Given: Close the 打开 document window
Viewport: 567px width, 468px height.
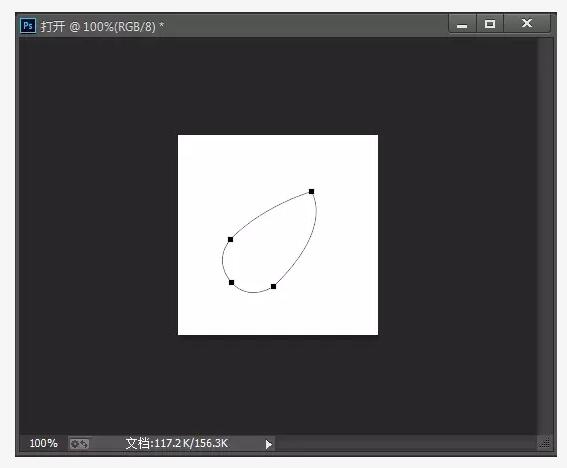Looking at the screenshot, I should tap(527, 24).
